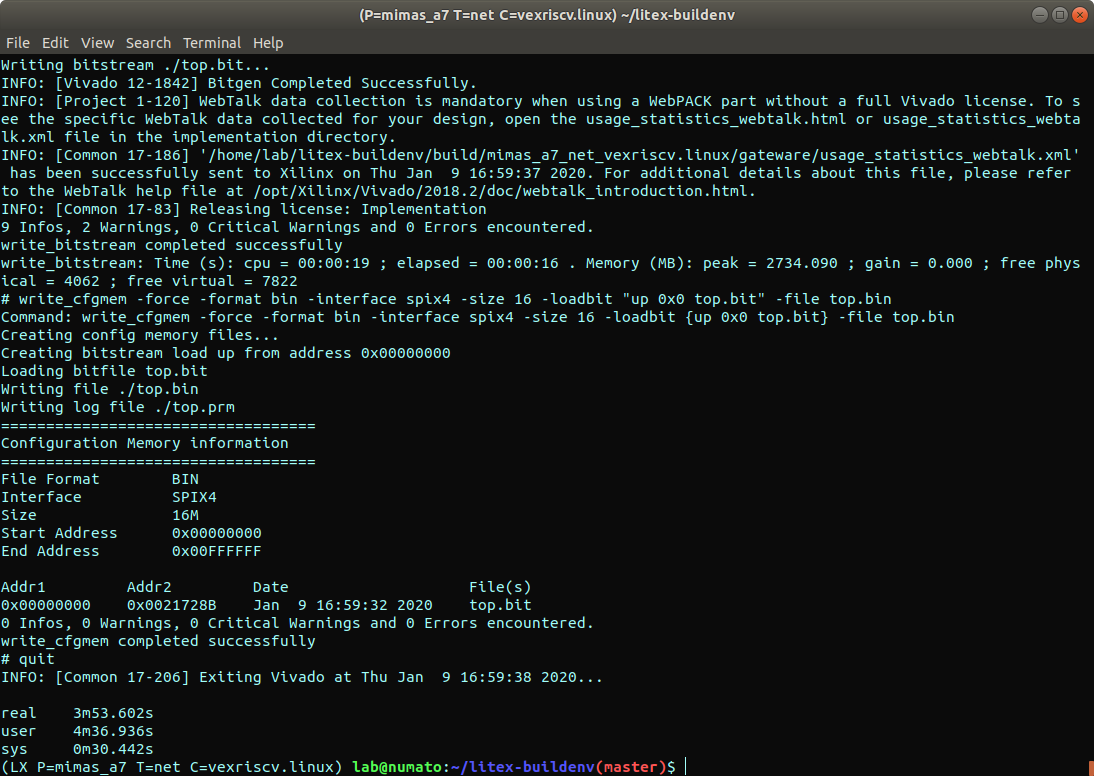Minimize the terminal window
This screenshot has width=1094, height=776.
point(1038,15)
